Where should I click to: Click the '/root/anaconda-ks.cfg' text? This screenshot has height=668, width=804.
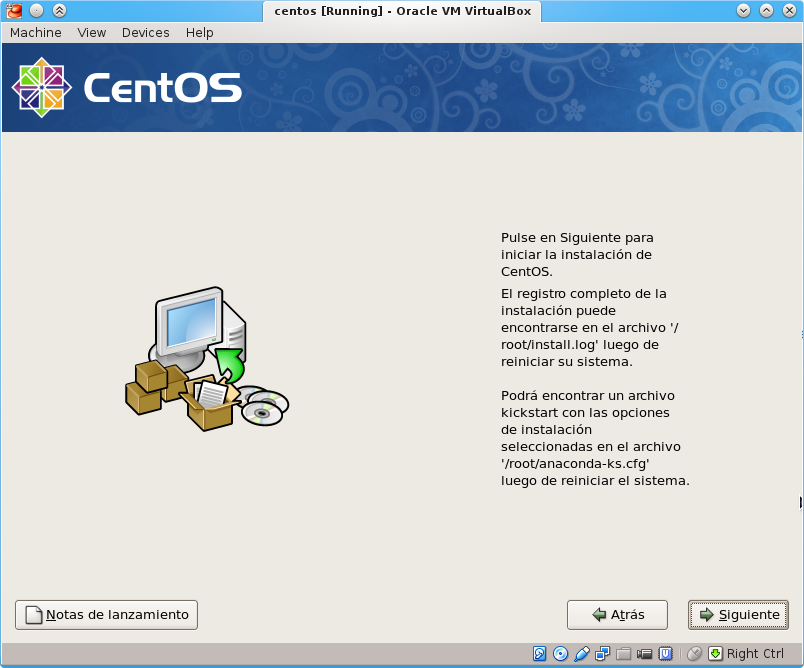(x=575, y=463)
